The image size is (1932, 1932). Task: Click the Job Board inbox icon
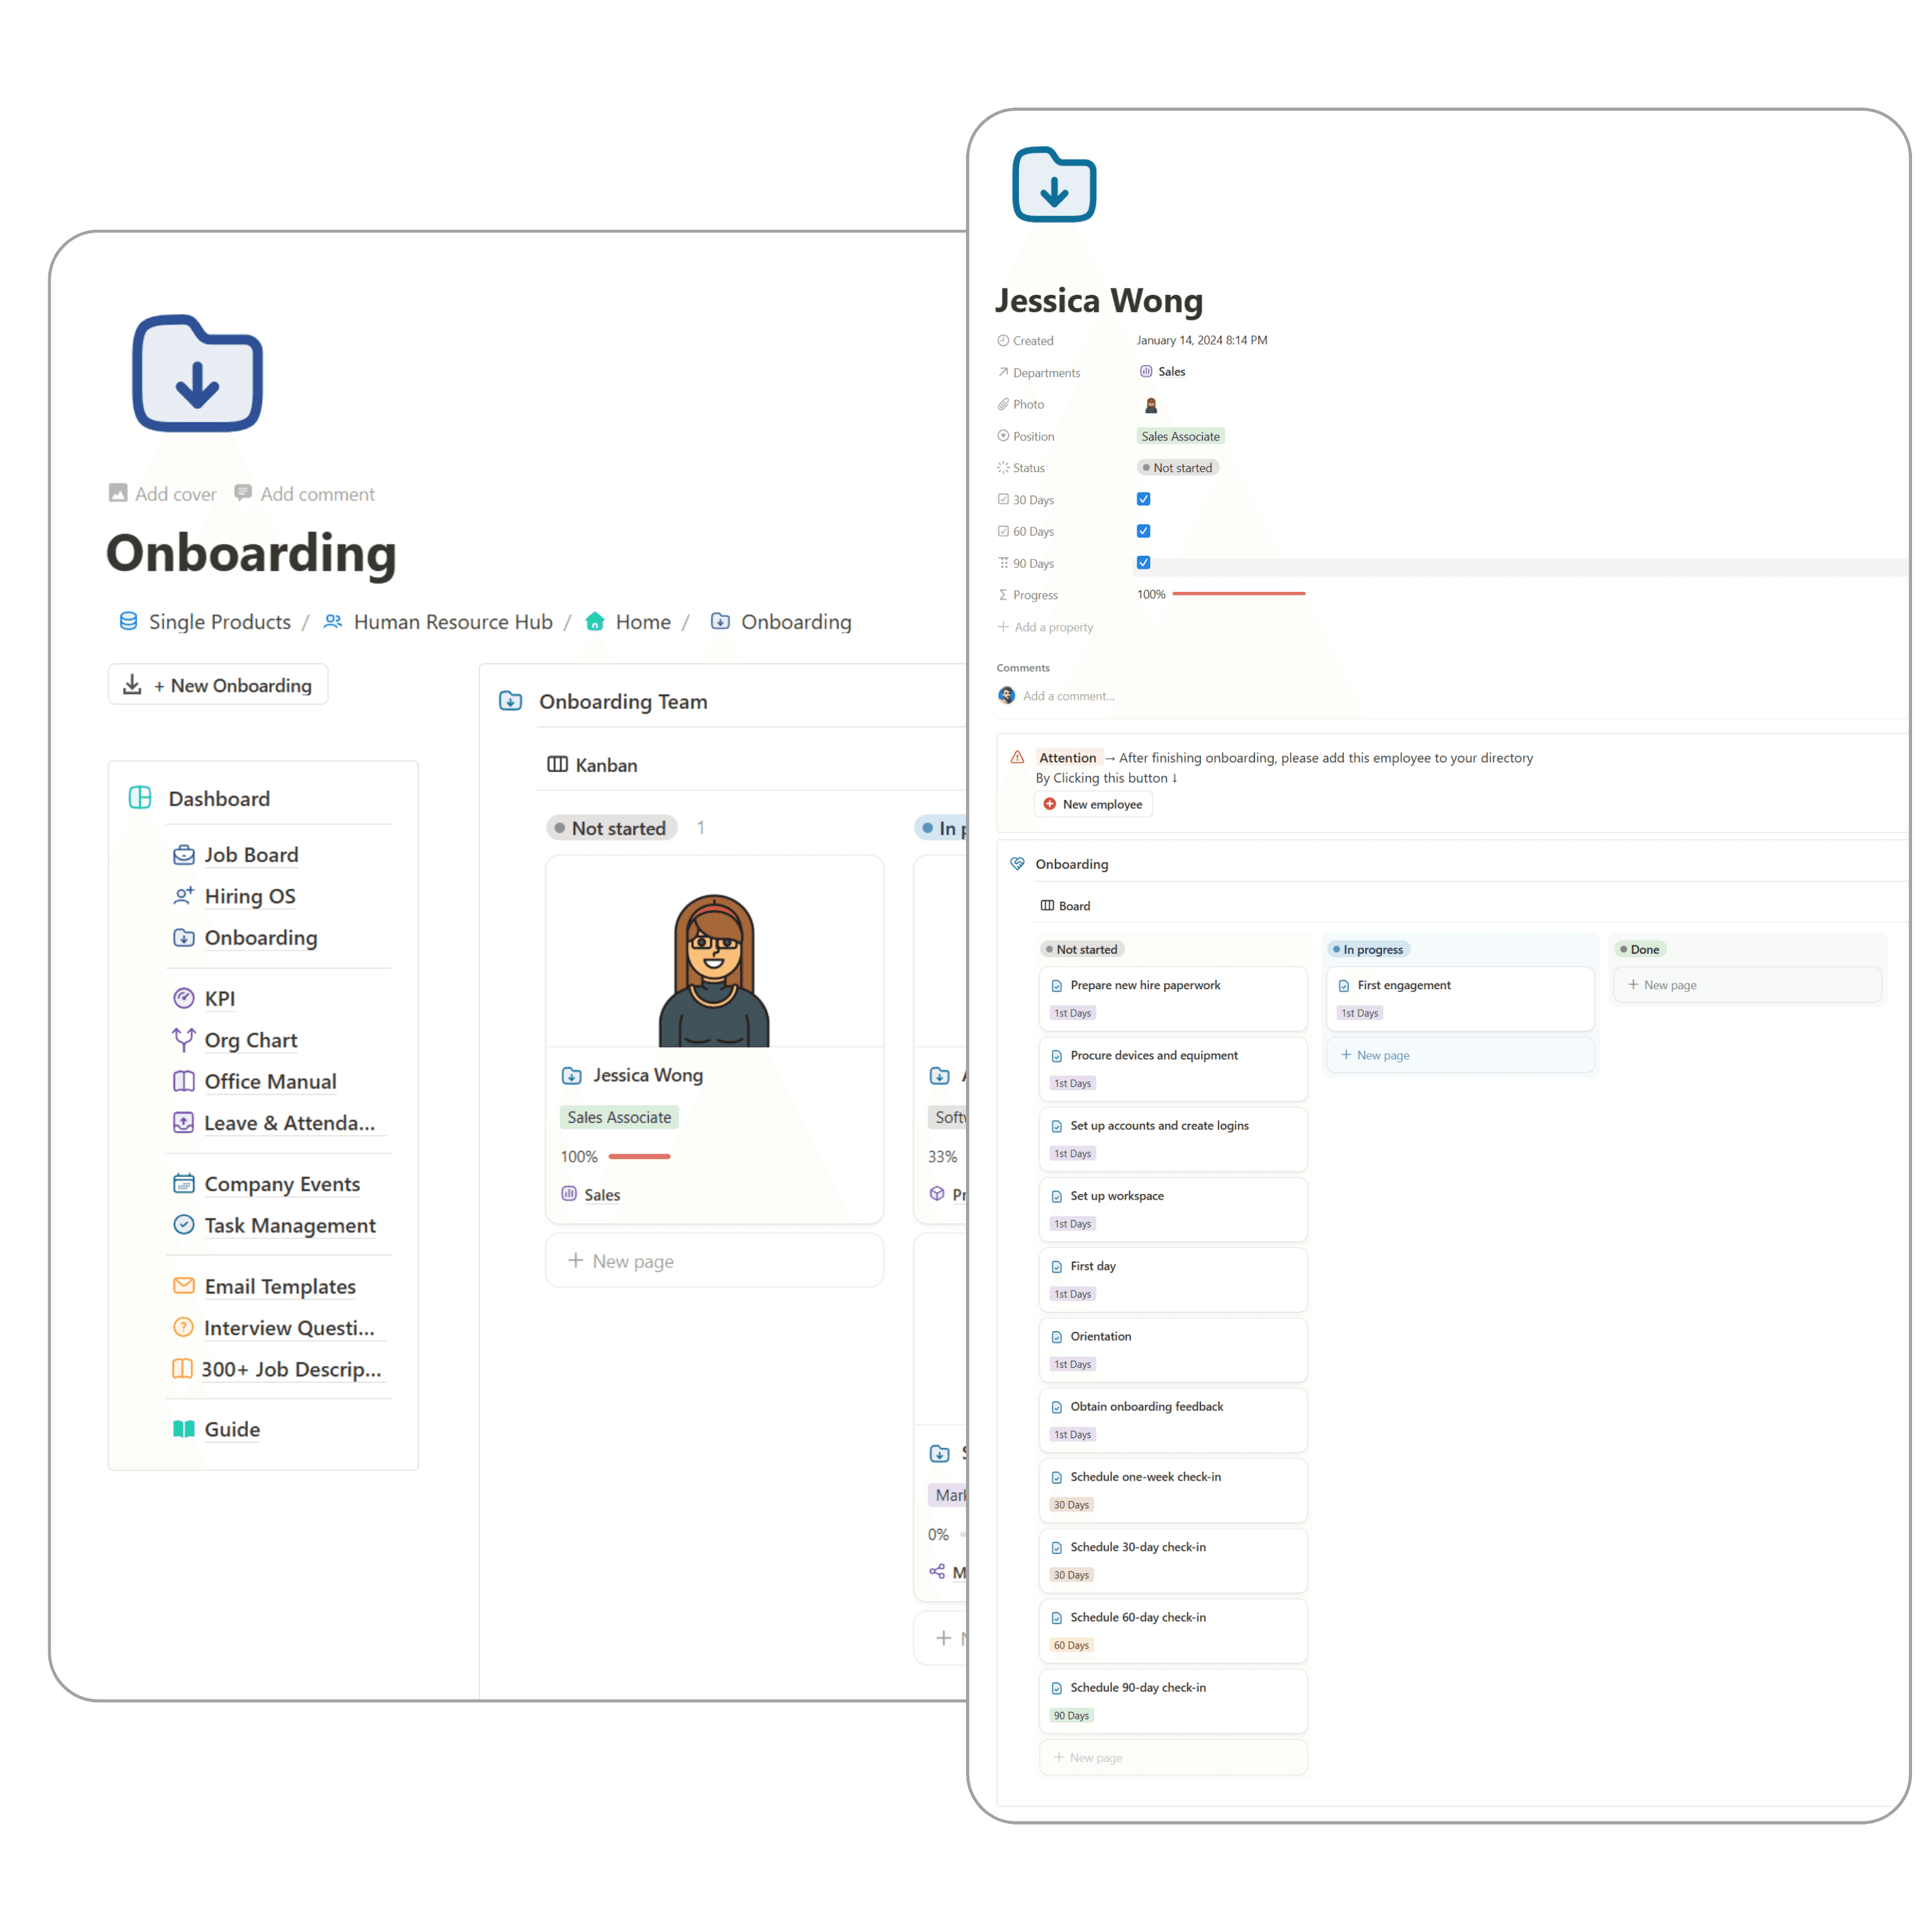pos(184,855)
